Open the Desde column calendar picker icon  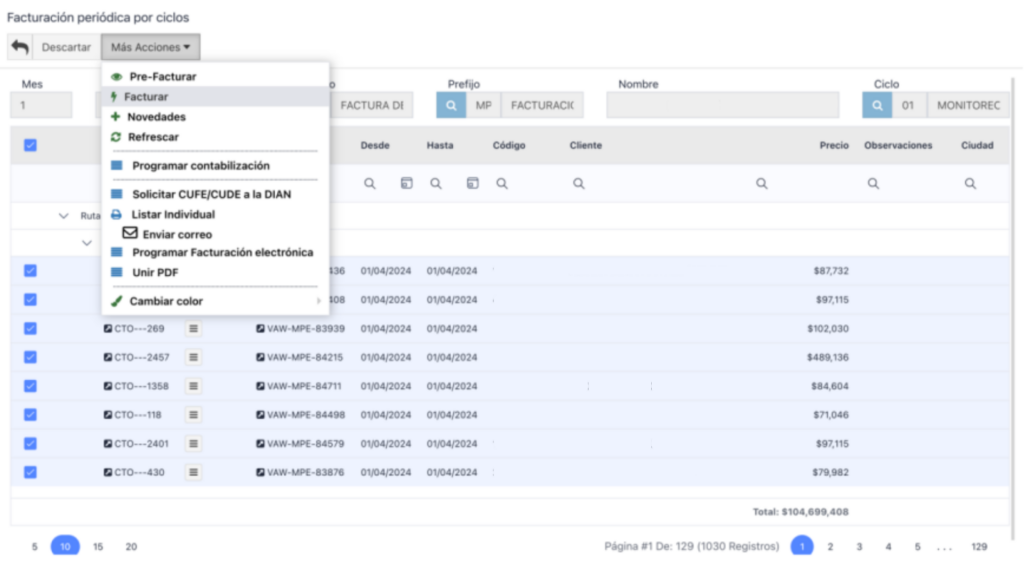click(406, 184)
